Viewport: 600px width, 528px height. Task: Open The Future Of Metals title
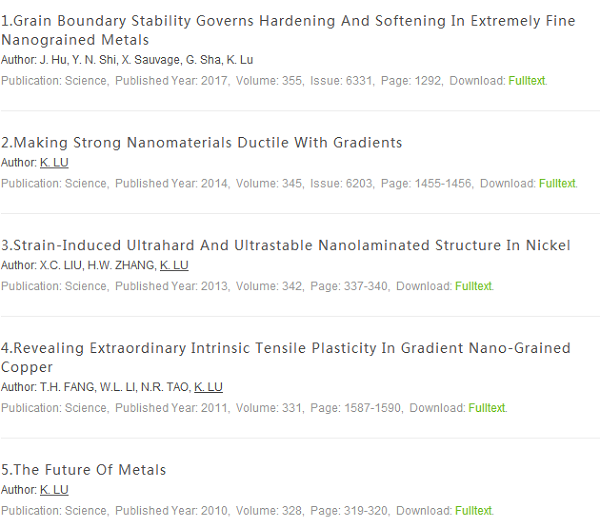[x=83, y=469]
